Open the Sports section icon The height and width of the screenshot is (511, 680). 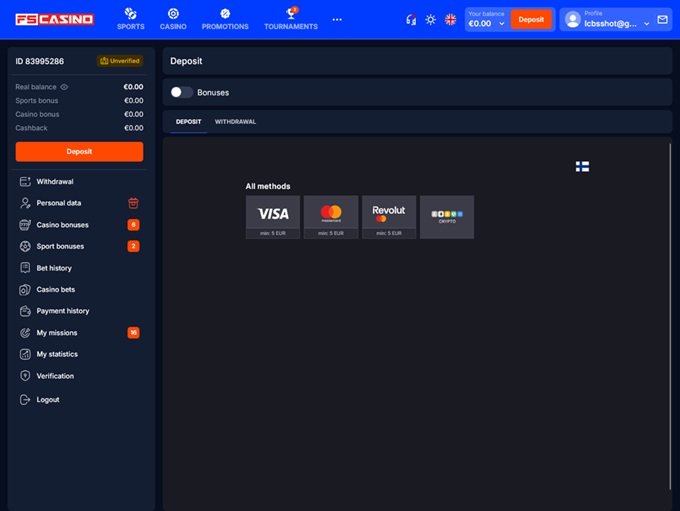[131, 14]
